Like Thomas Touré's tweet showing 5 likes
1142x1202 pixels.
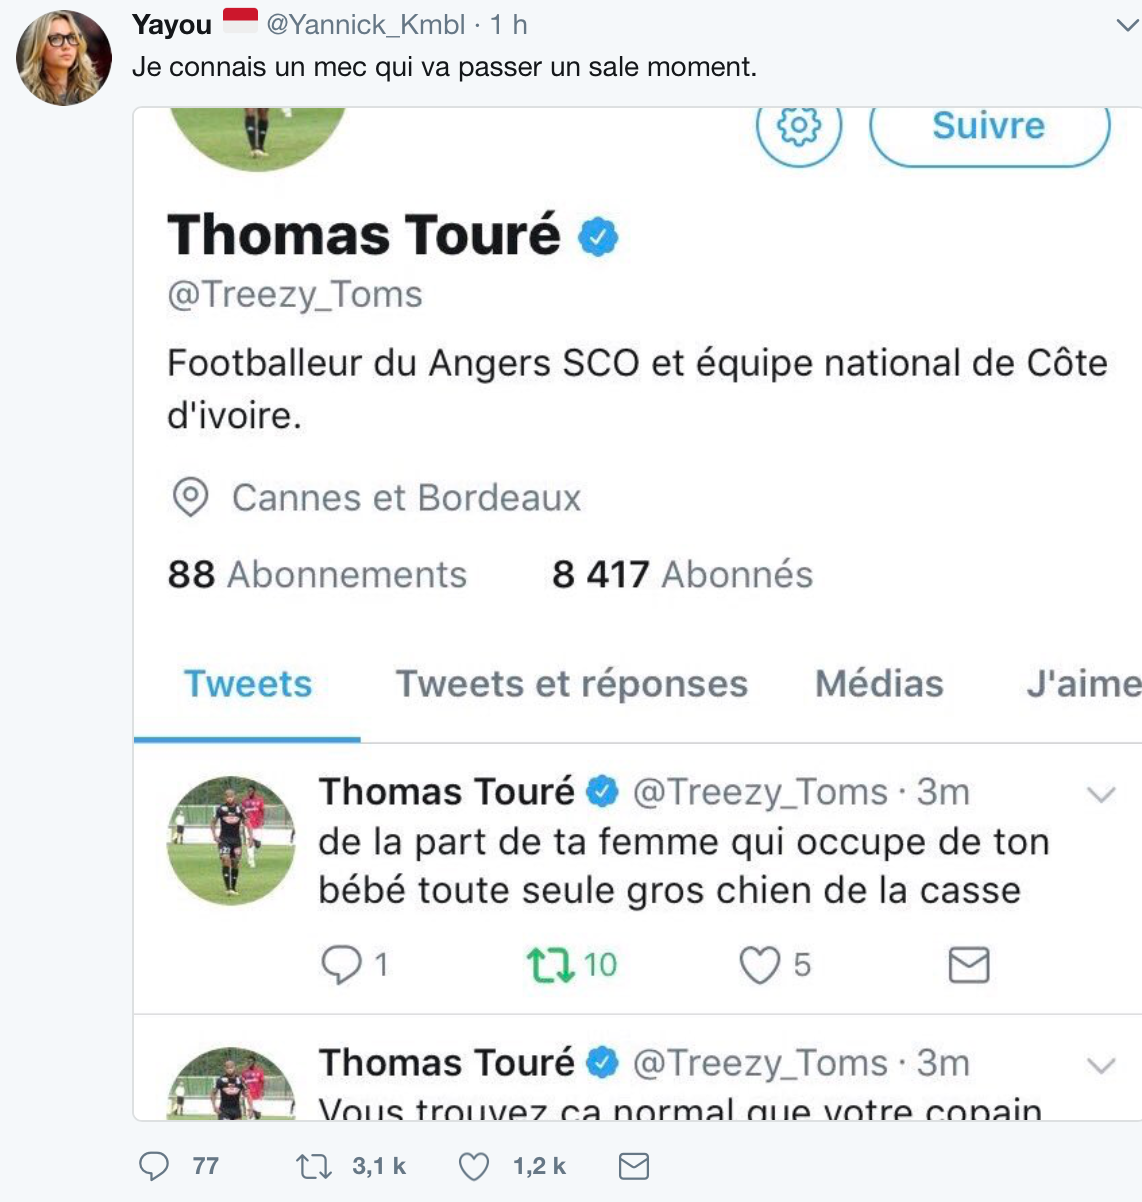(759, 965)
